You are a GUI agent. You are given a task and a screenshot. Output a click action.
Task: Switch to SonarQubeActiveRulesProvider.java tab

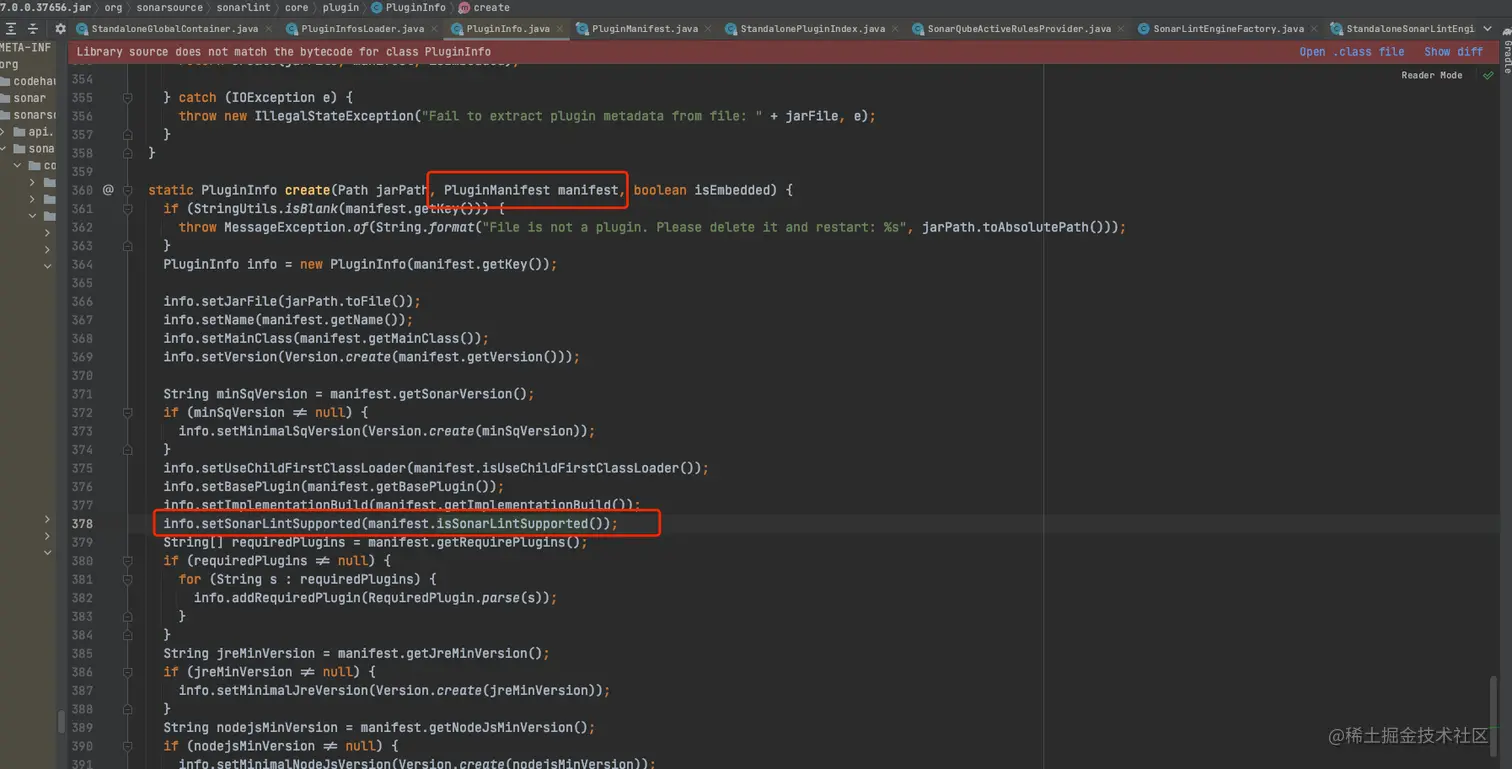tap(1019, 29)
